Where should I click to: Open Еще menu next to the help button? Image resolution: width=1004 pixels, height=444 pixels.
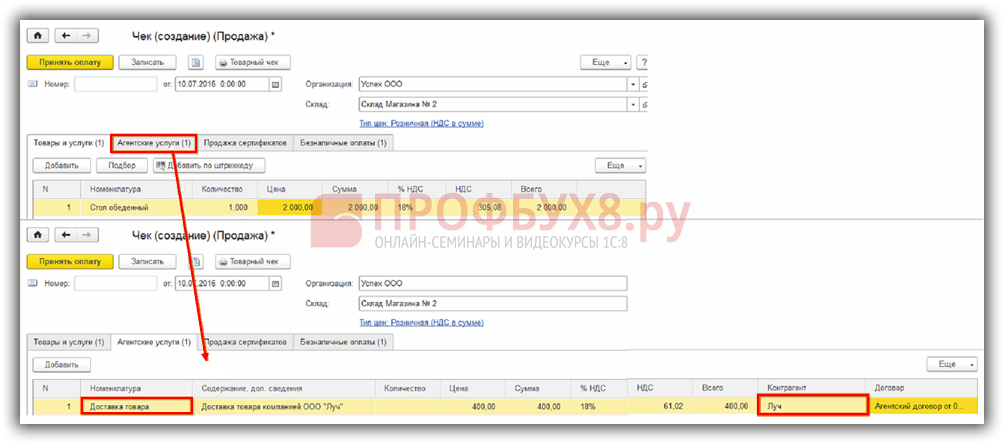click(605, 63)
